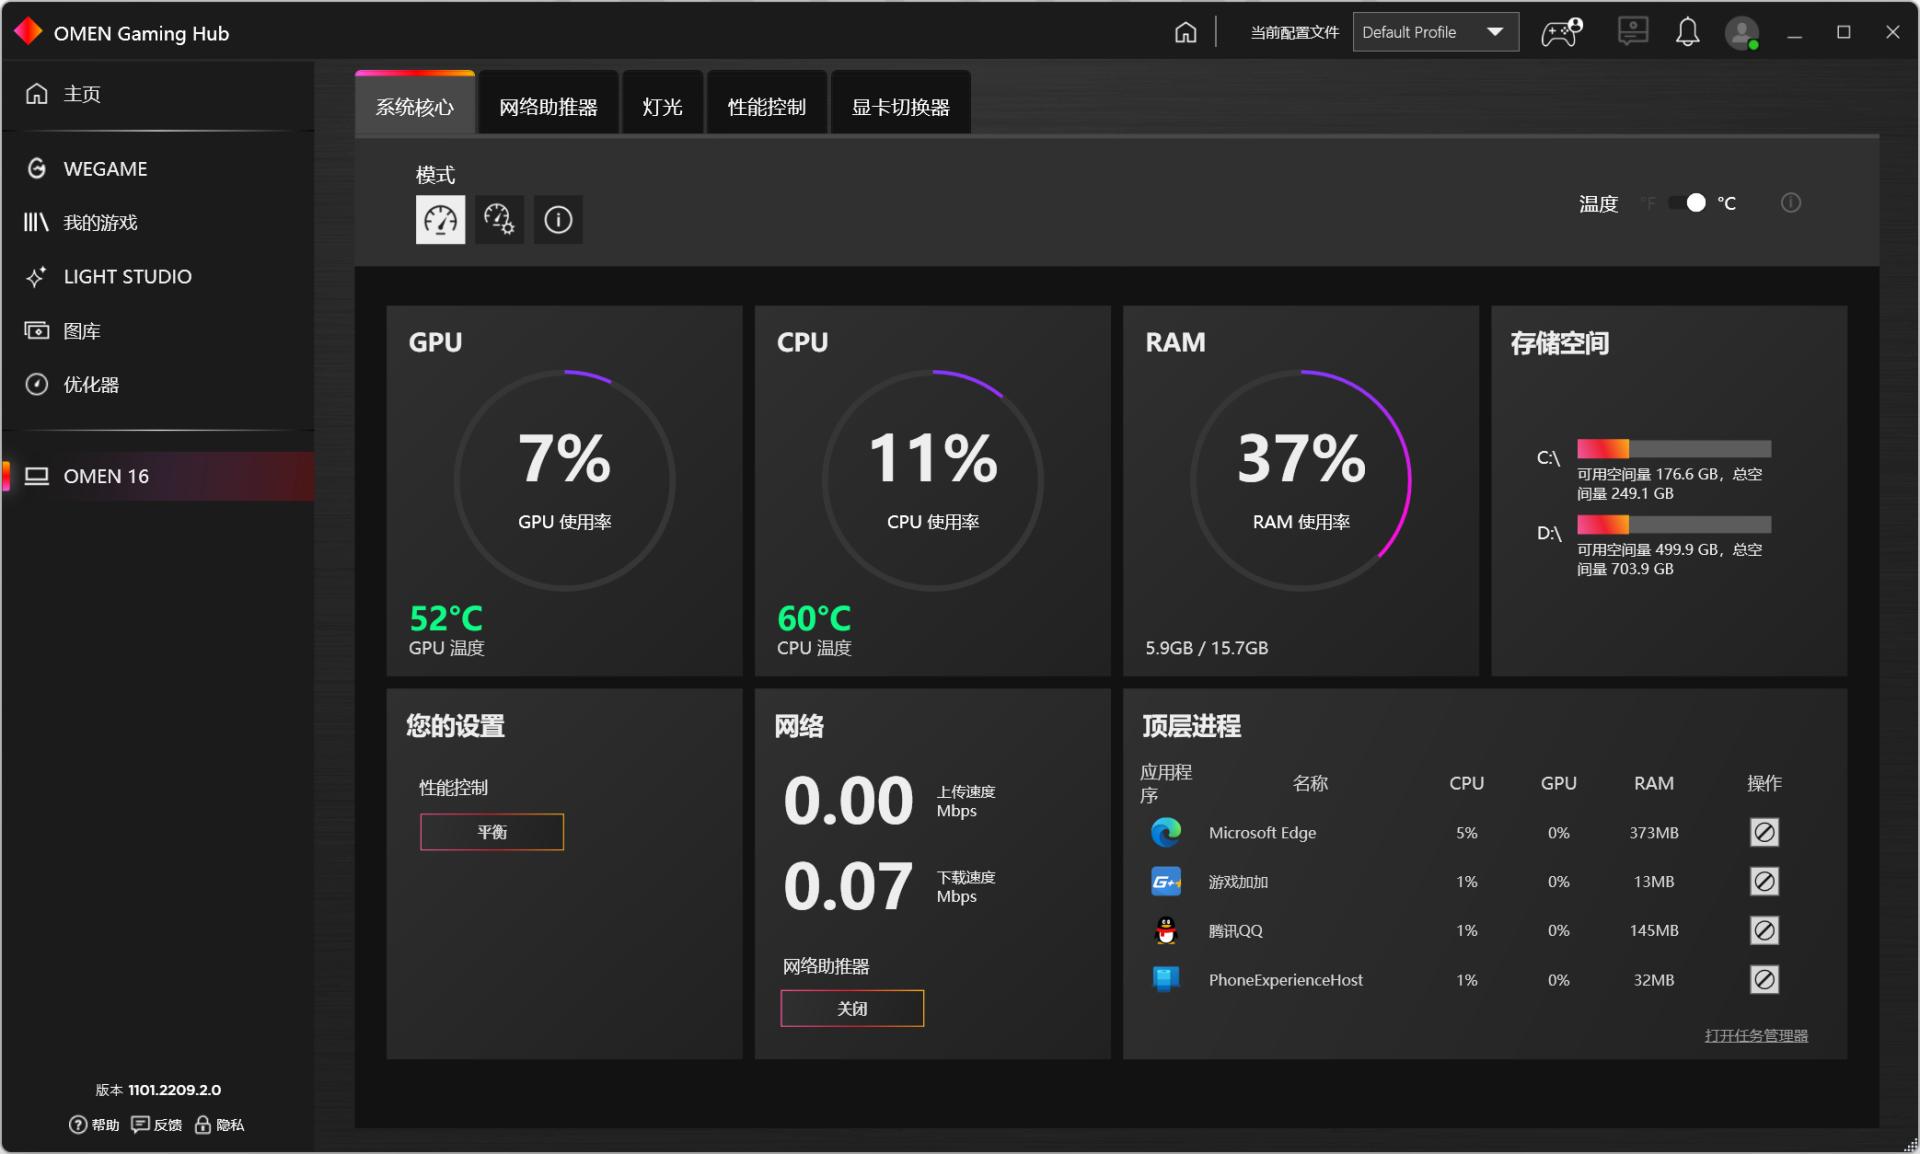Viewport: 1920px width, 1154px height.
Task: End the Microsoft Edge process
Action: [1764, 832]
